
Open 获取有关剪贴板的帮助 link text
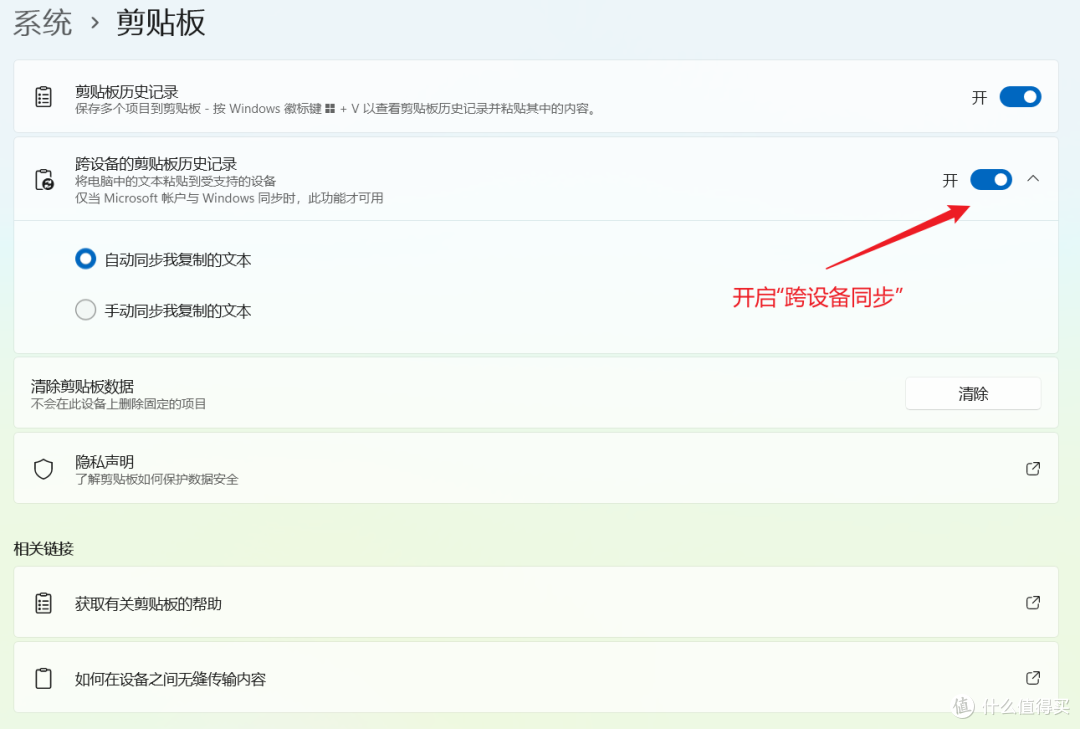coord(148,604)
